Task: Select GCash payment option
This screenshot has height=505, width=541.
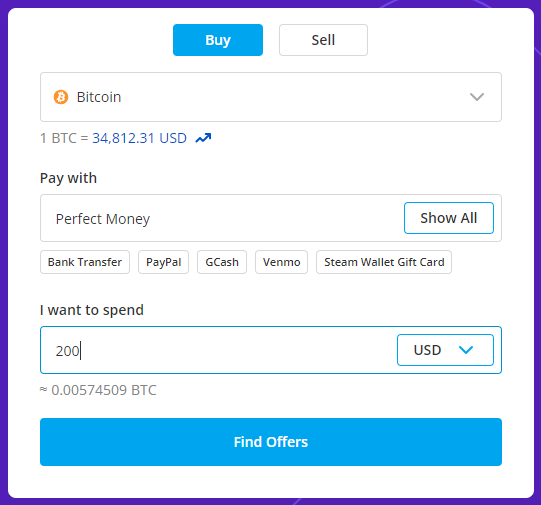Action: 222,262
